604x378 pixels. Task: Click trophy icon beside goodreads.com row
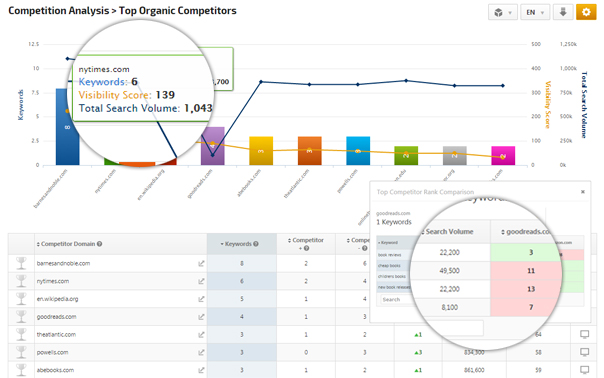point(21,316)
